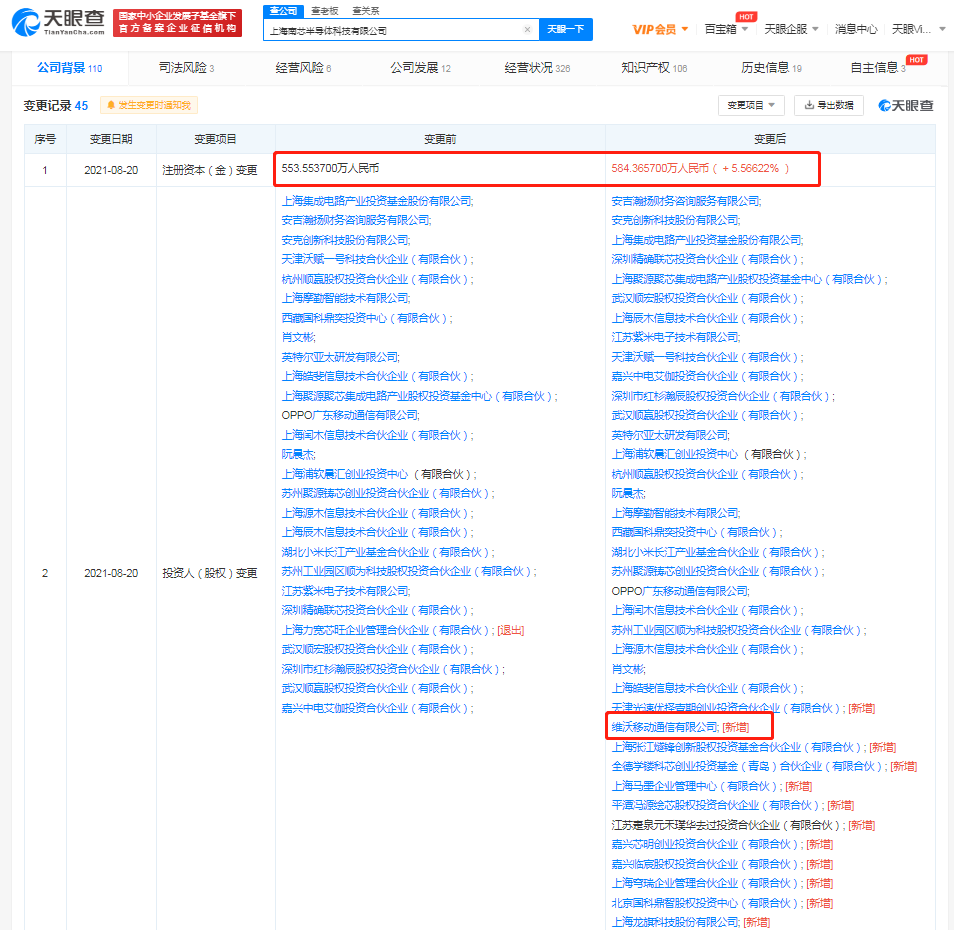Open 北京国科鼎智股权投资中心 link
The height and width of the screenshot is (930, 954).
(x=706, y=903)
